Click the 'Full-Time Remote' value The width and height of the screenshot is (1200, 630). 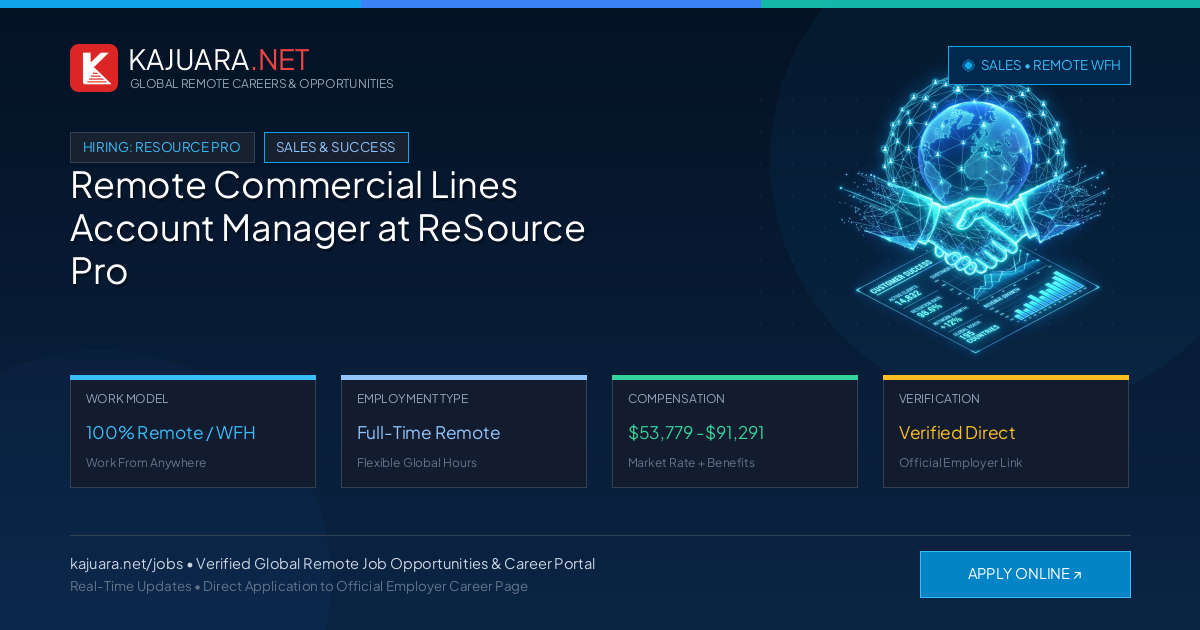[428, 433]
